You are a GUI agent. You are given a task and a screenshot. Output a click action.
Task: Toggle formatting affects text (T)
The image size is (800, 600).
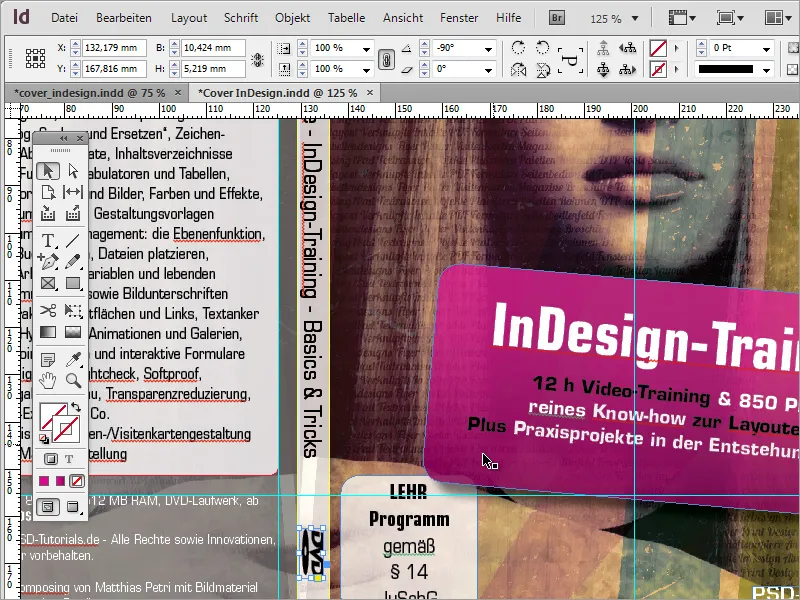(x=69, y=459)
